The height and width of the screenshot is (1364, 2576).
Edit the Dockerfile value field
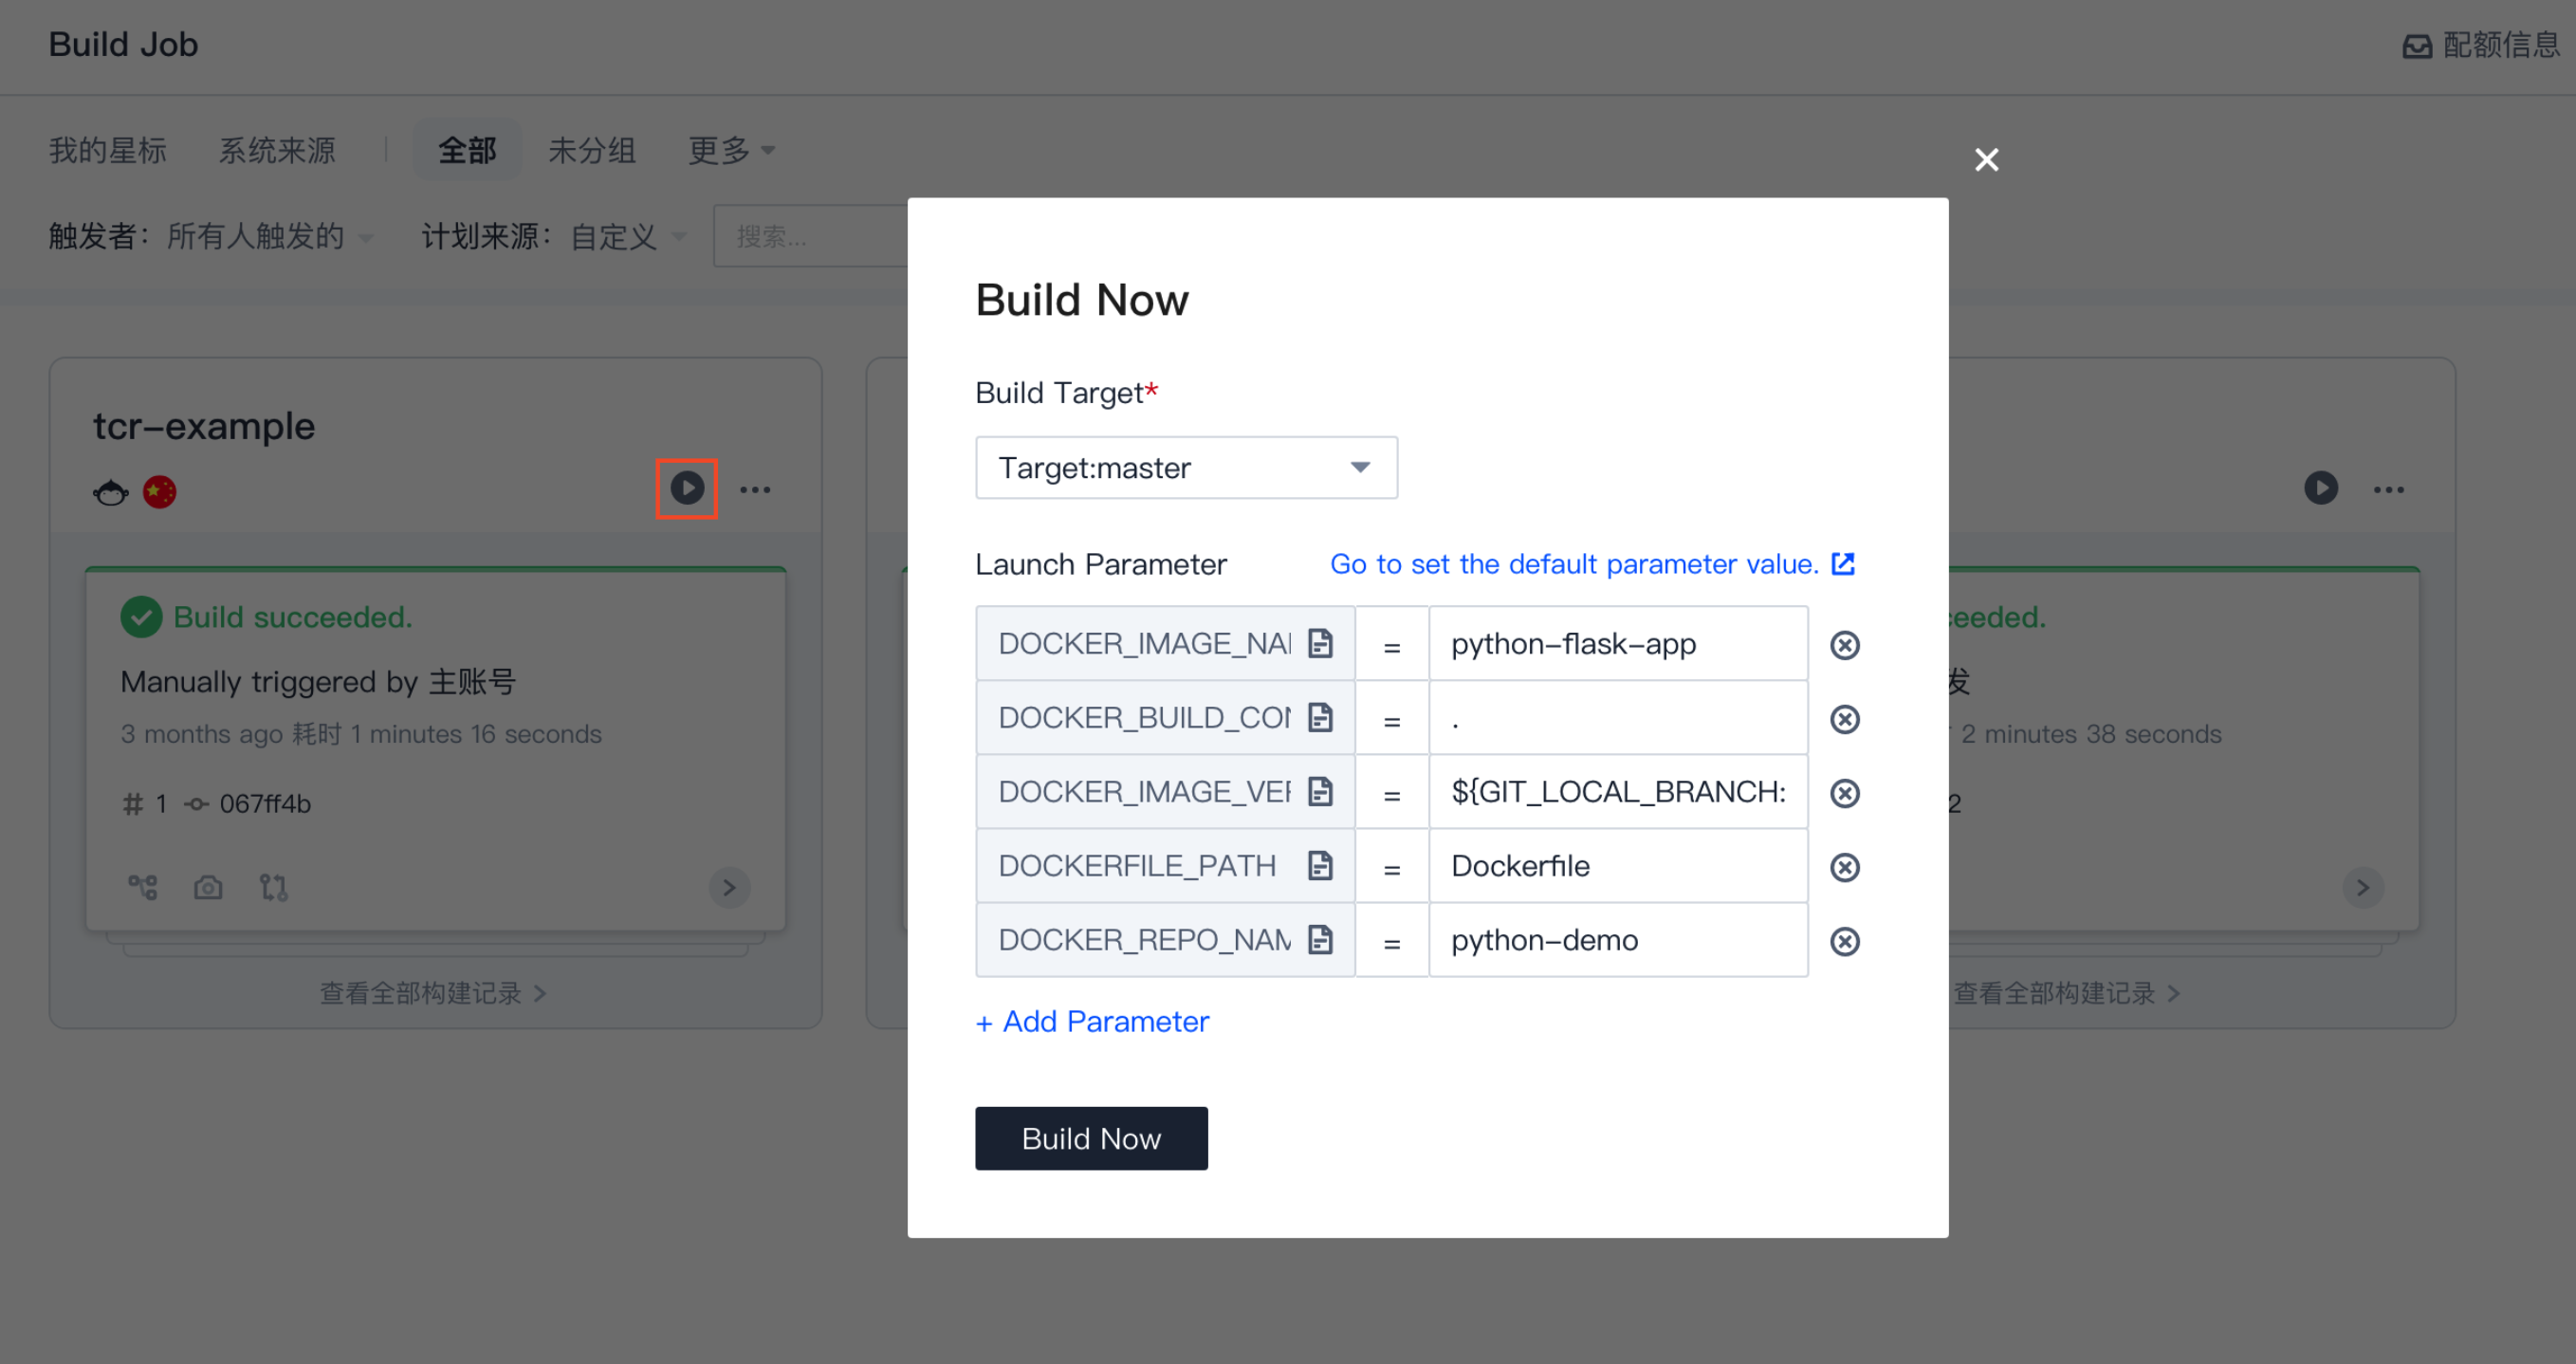click(1618, 866)
